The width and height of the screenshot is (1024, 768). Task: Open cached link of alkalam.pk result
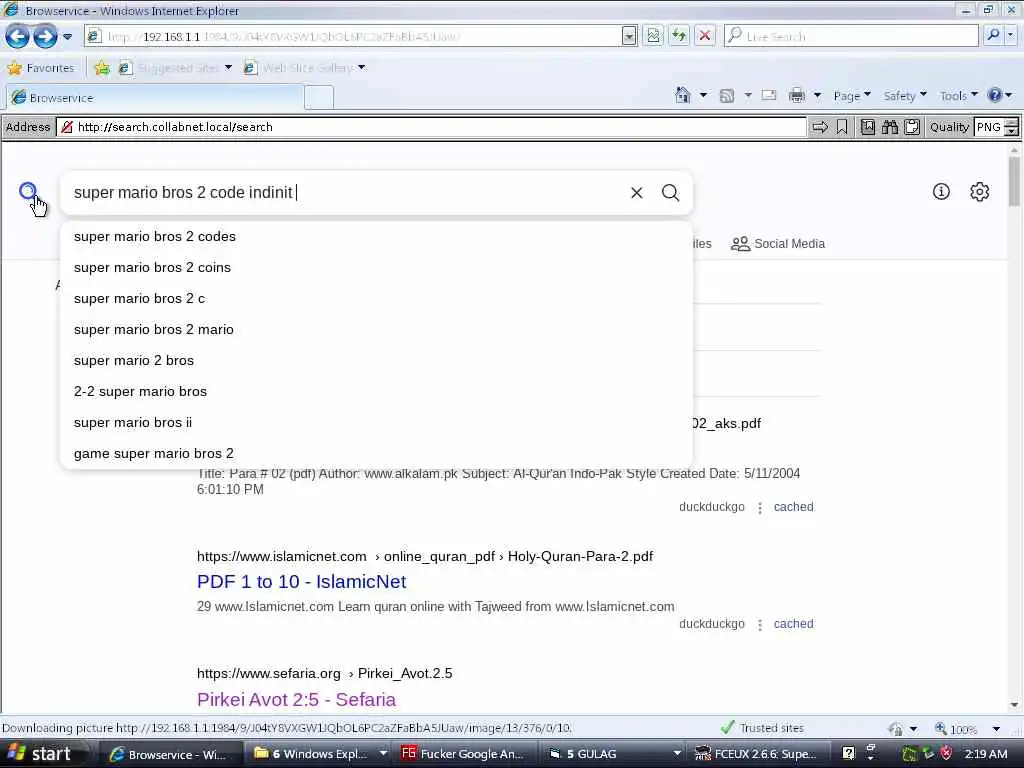coord(793,507)
